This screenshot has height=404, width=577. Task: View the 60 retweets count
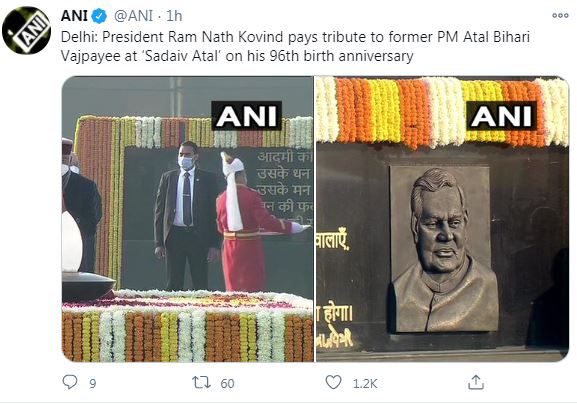[x=227, y=384]
